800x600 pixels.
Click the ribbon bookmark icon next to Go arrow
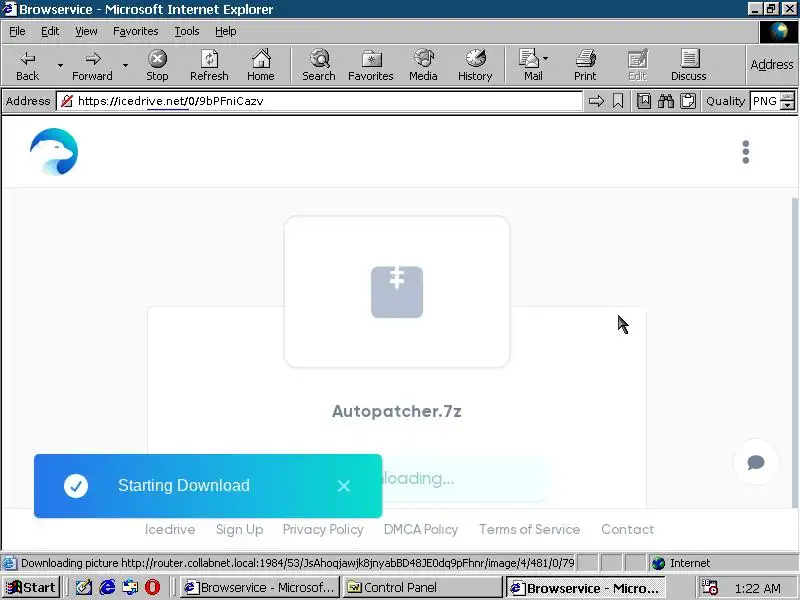click(618, 101)
